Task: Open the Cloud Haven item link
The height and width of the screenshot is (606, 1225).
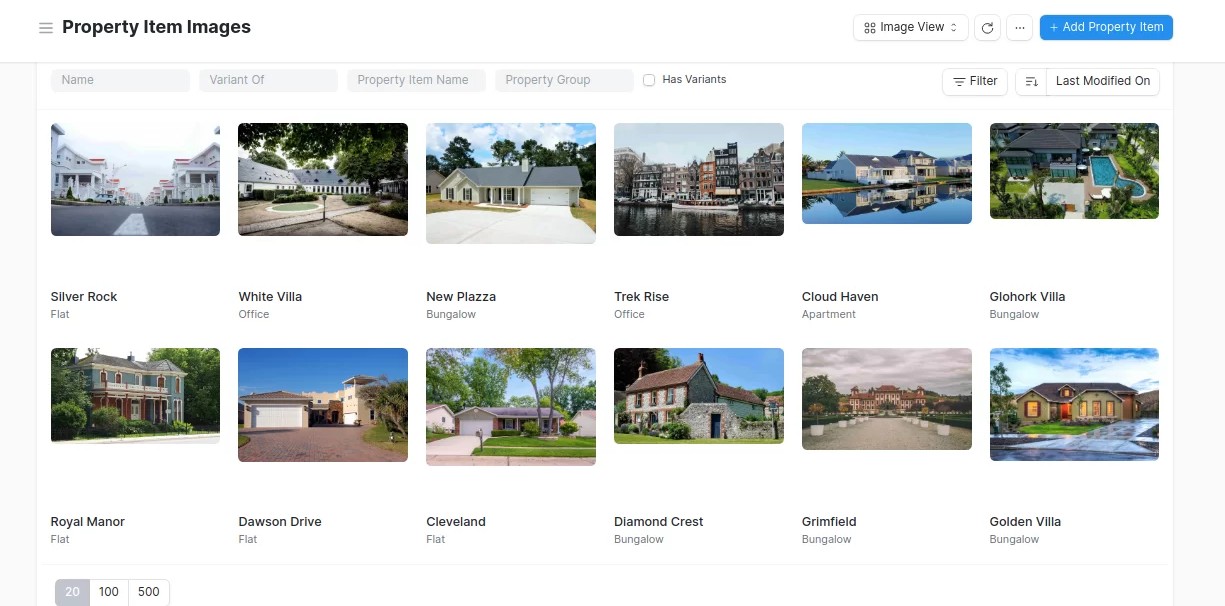Action: tap(840, 297)
